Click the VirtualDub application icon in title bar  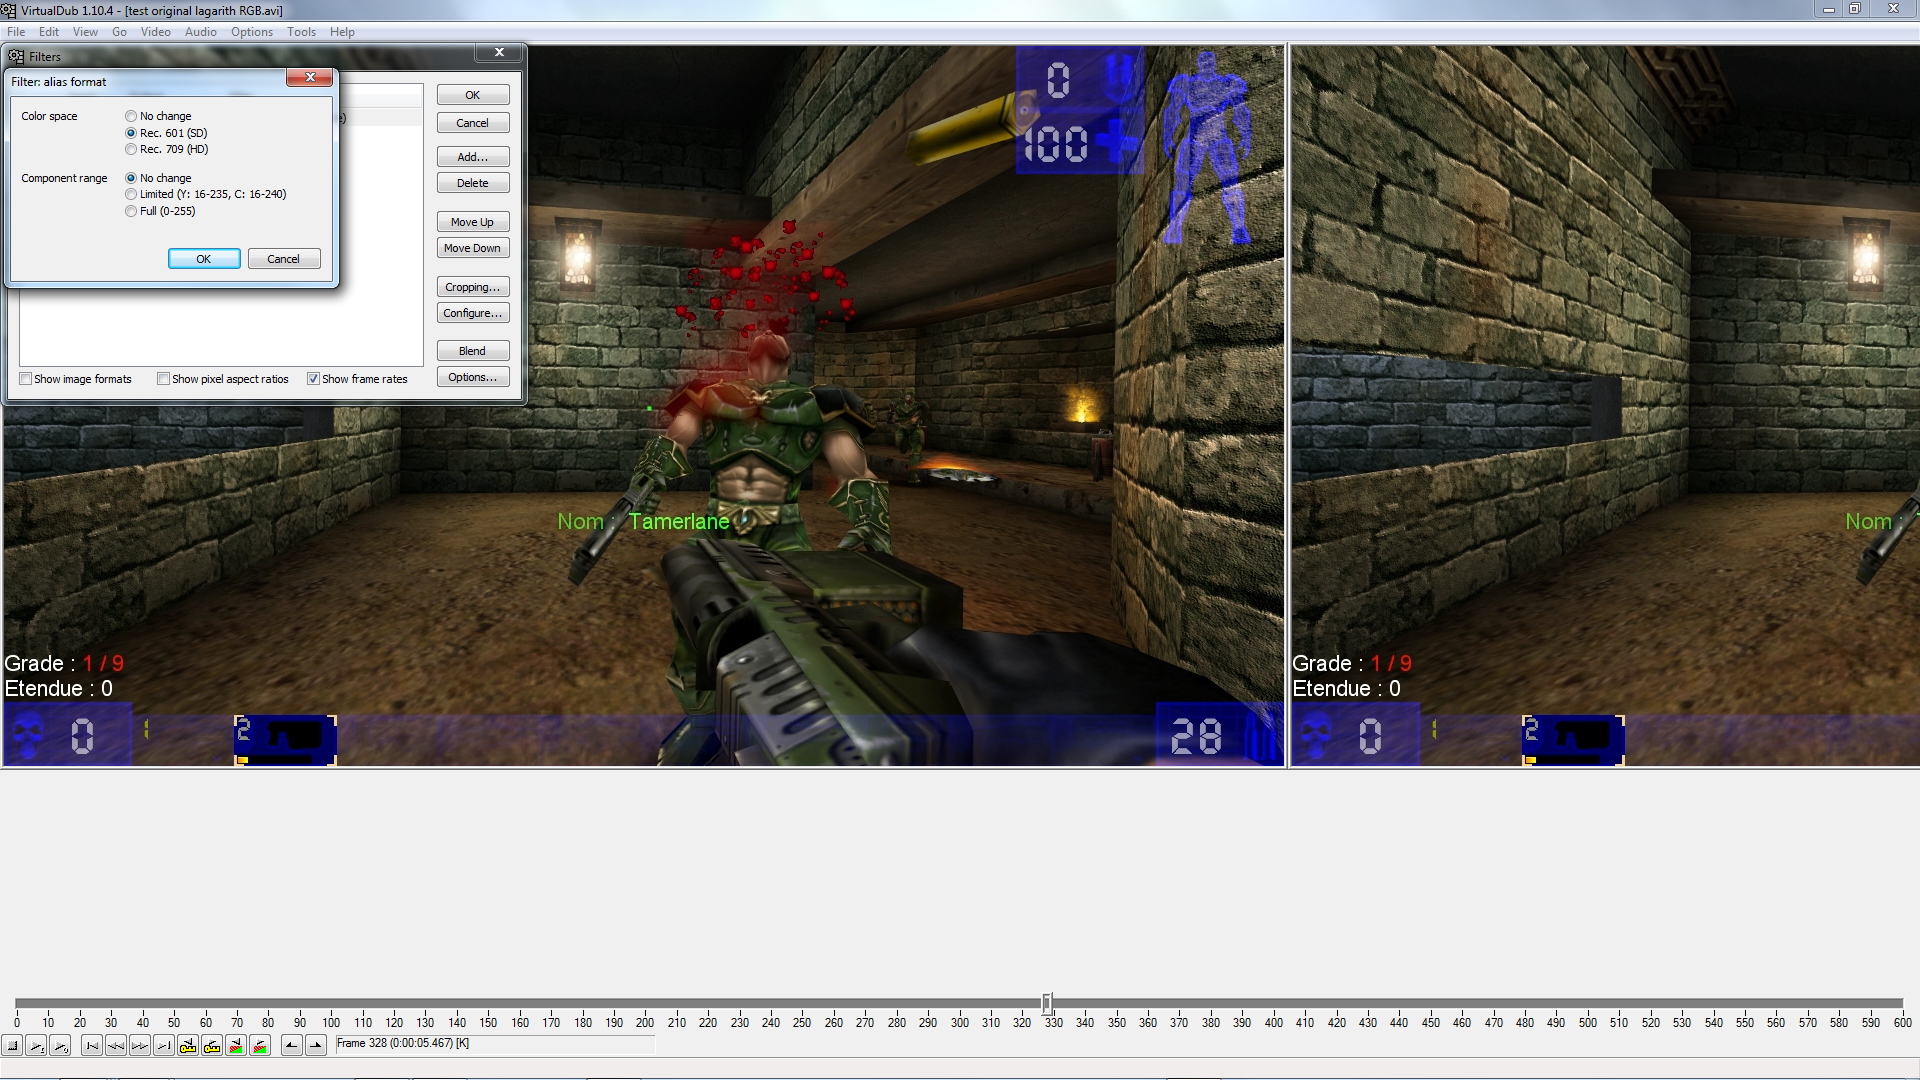(x=9, y=10)
